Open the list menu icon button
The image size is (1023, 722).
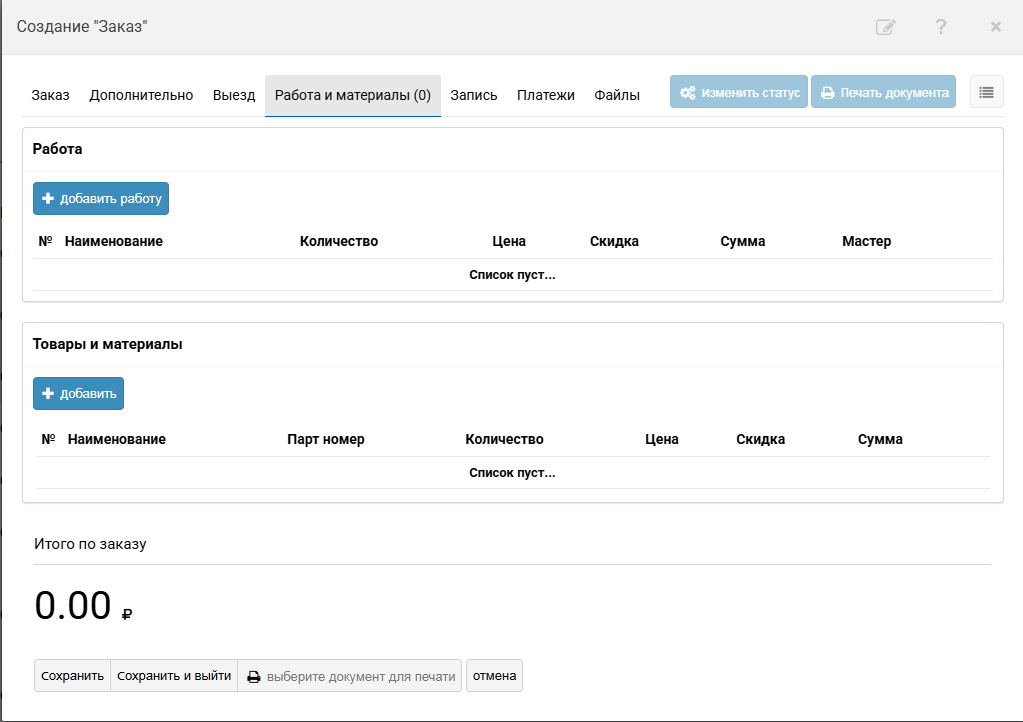click(986, 92)
